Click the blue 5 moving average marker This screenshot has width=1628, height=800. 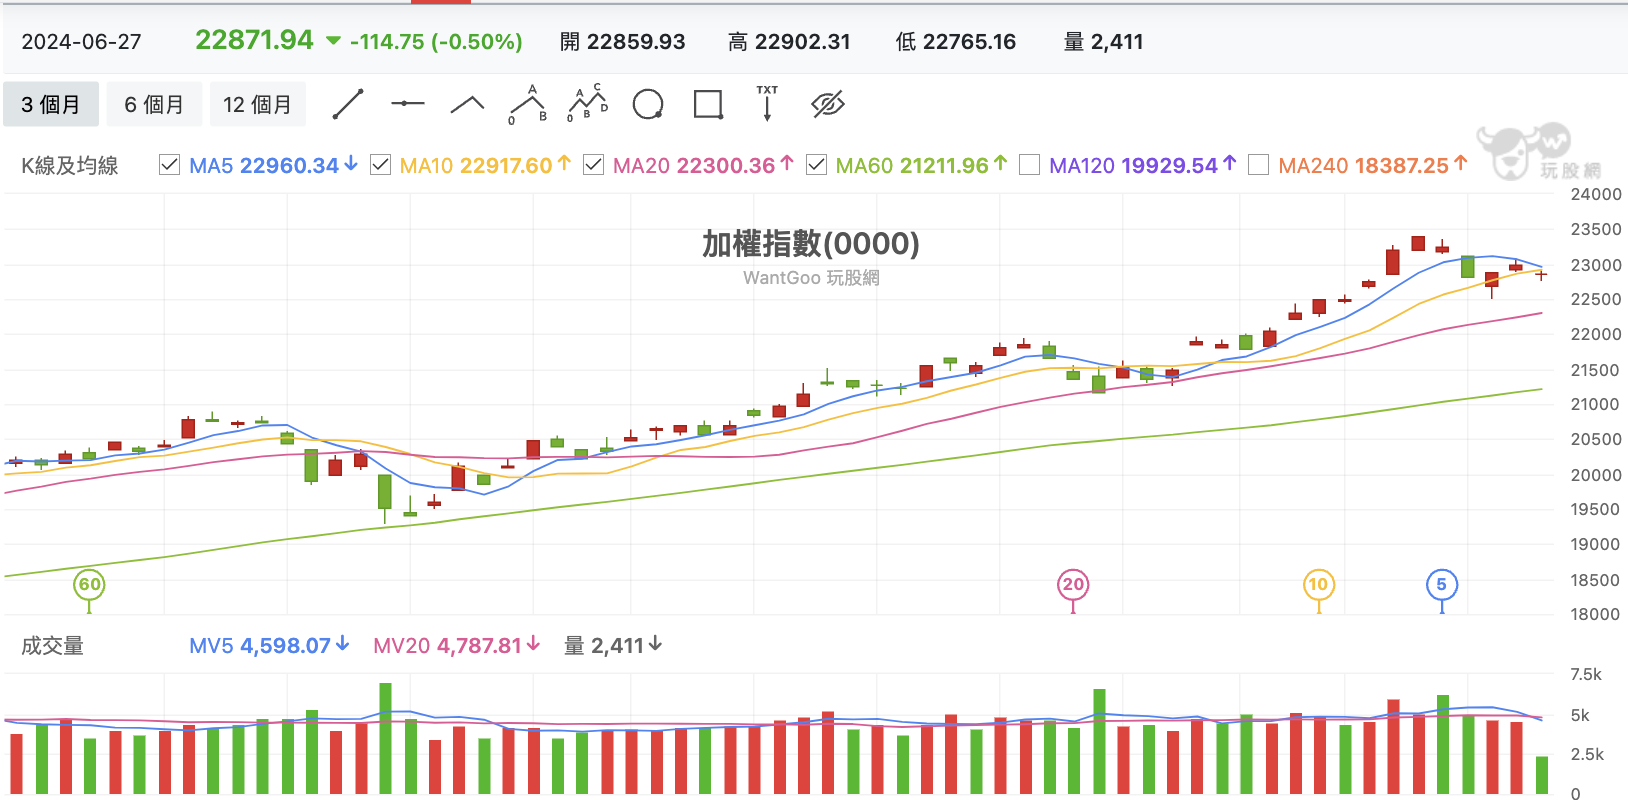(x=1442, y=585)
